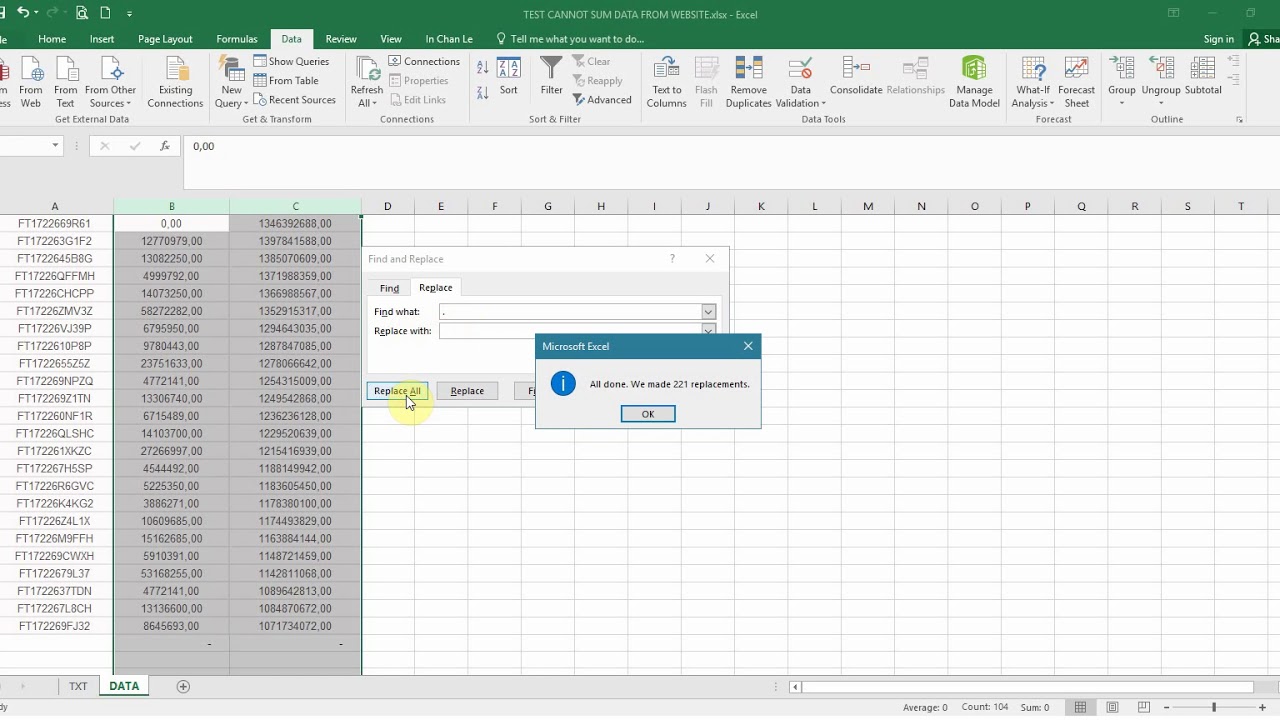The height and width of the screenshot is (720, 1280).
Task: Open From Other Sources menu
Action: point(110,82)
